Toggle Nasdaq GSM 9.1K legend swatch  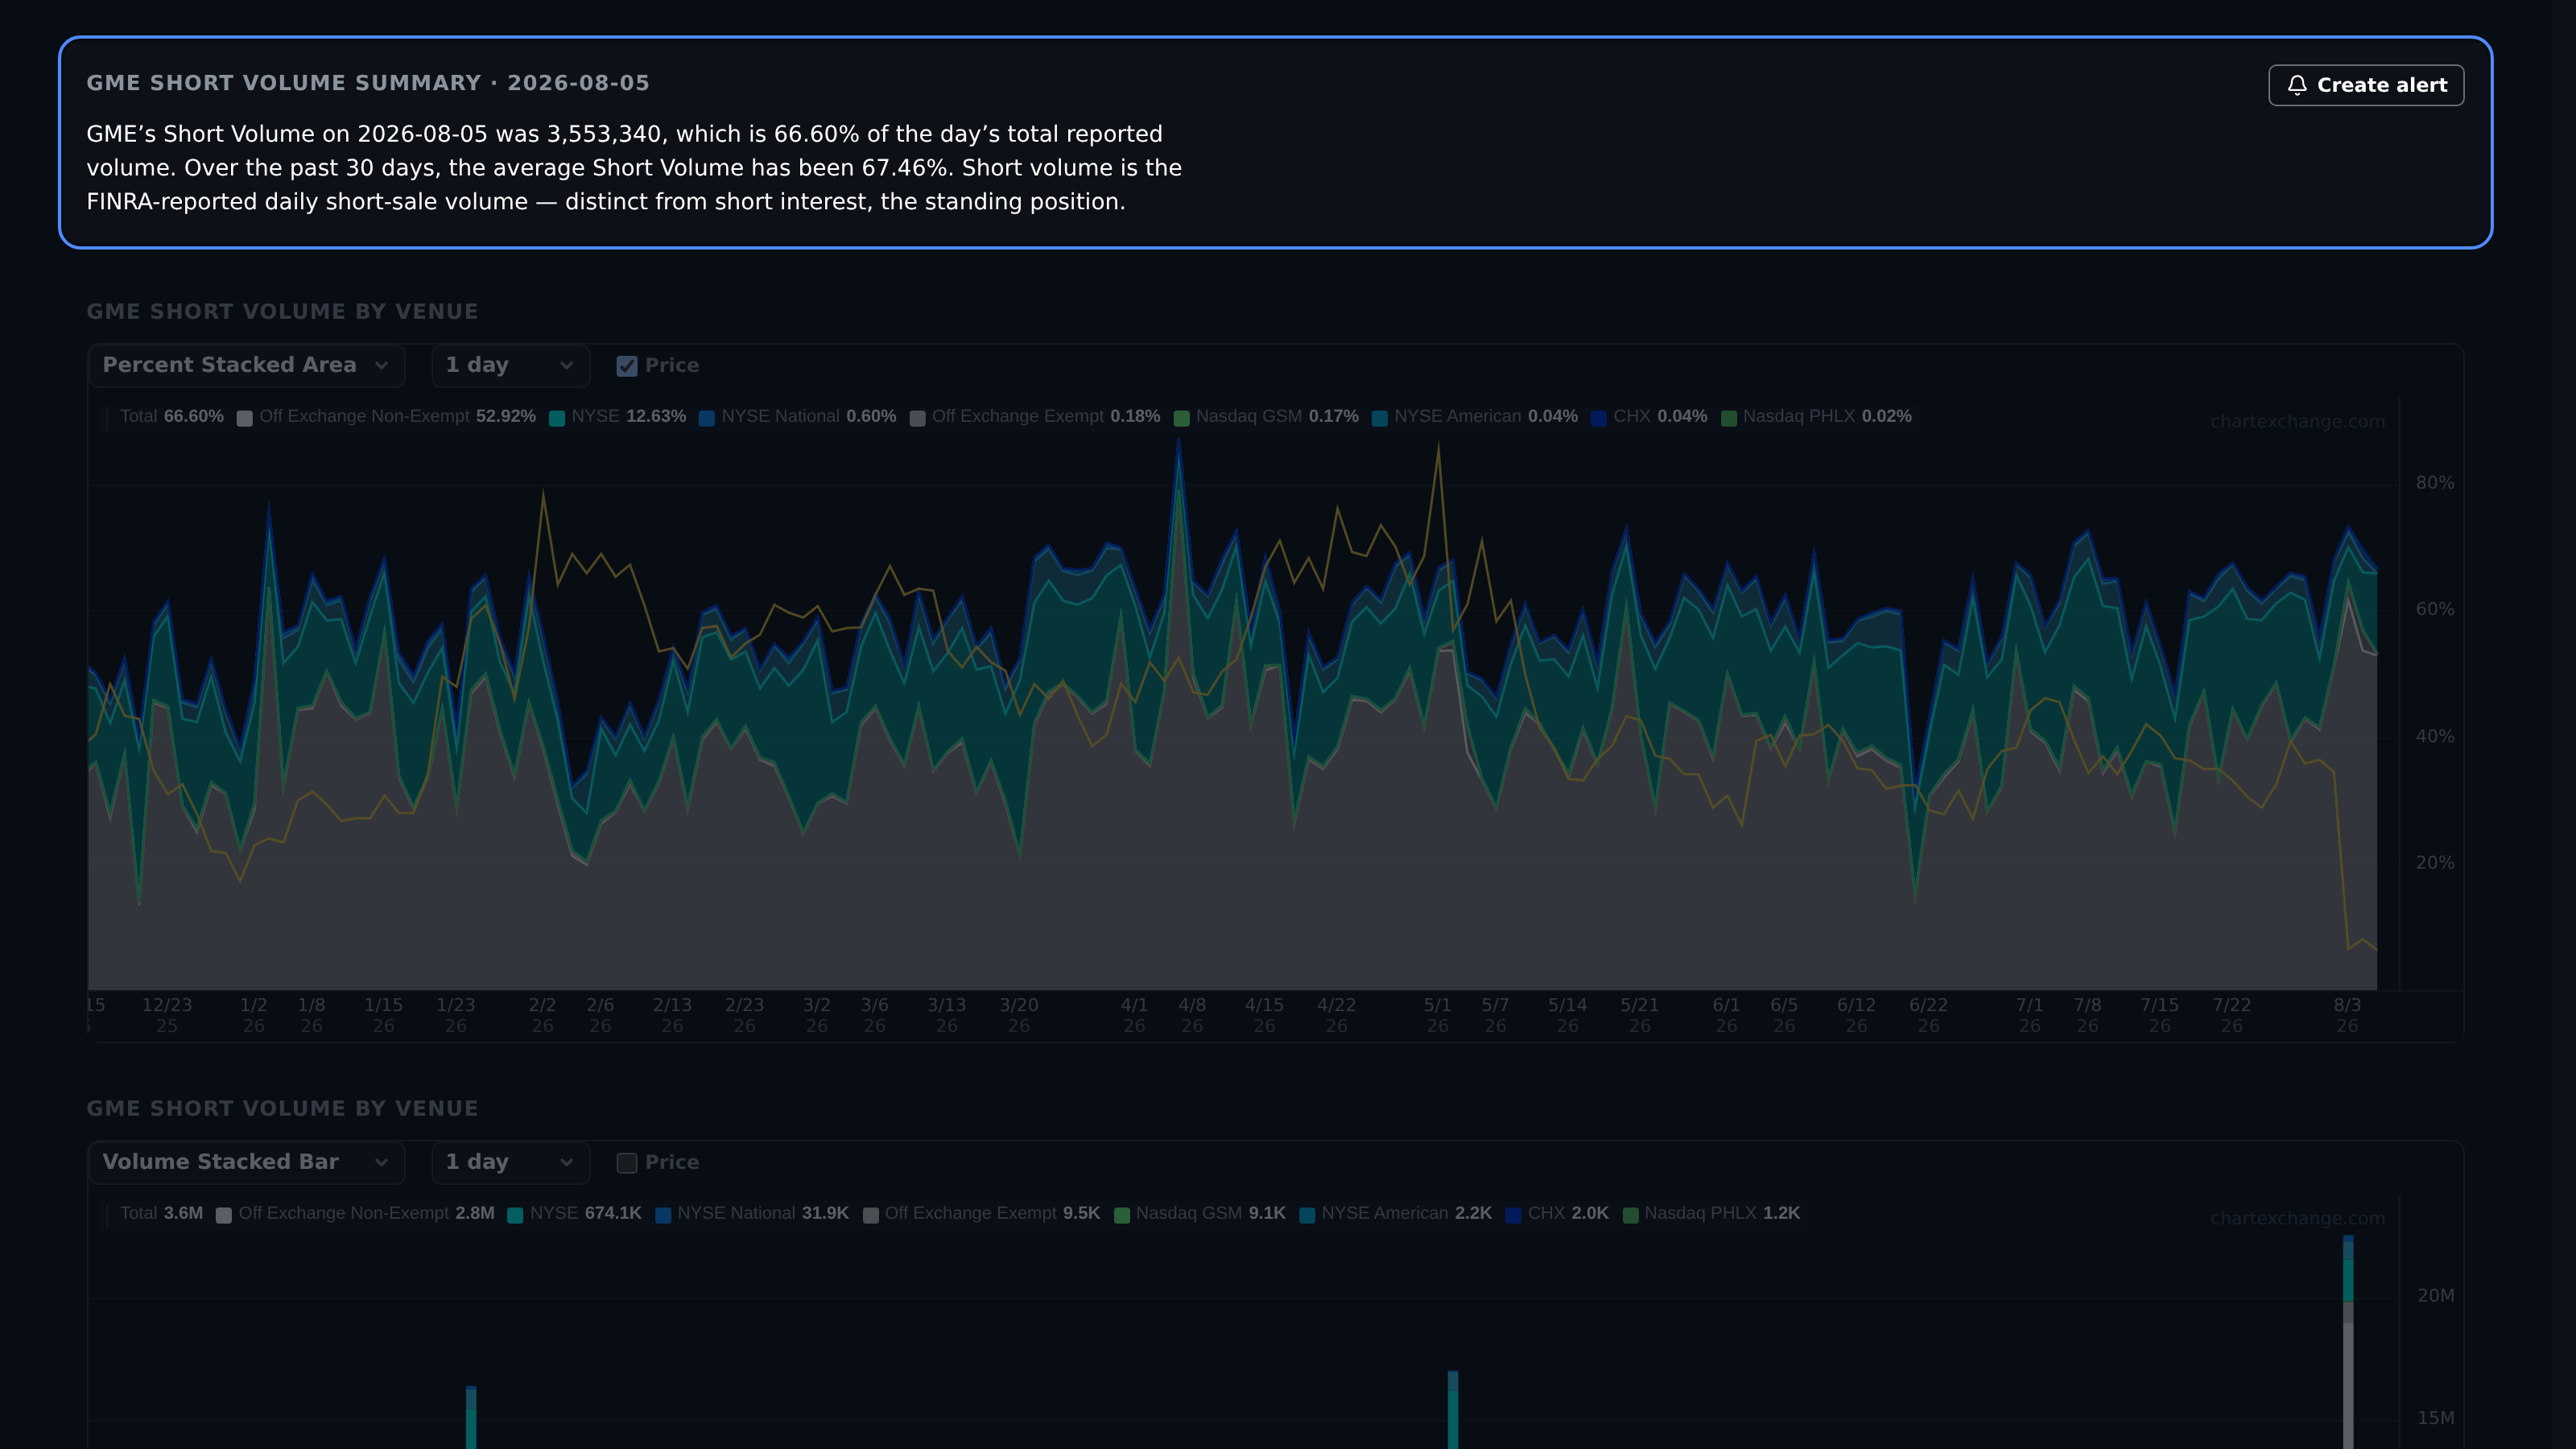1121,1215
